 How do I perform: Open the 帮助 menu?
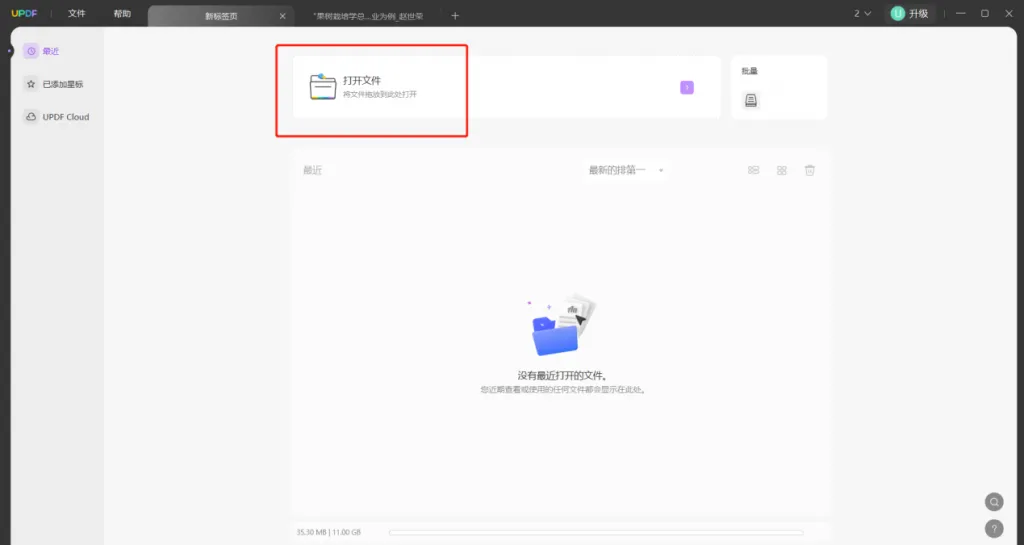point(122,14)
